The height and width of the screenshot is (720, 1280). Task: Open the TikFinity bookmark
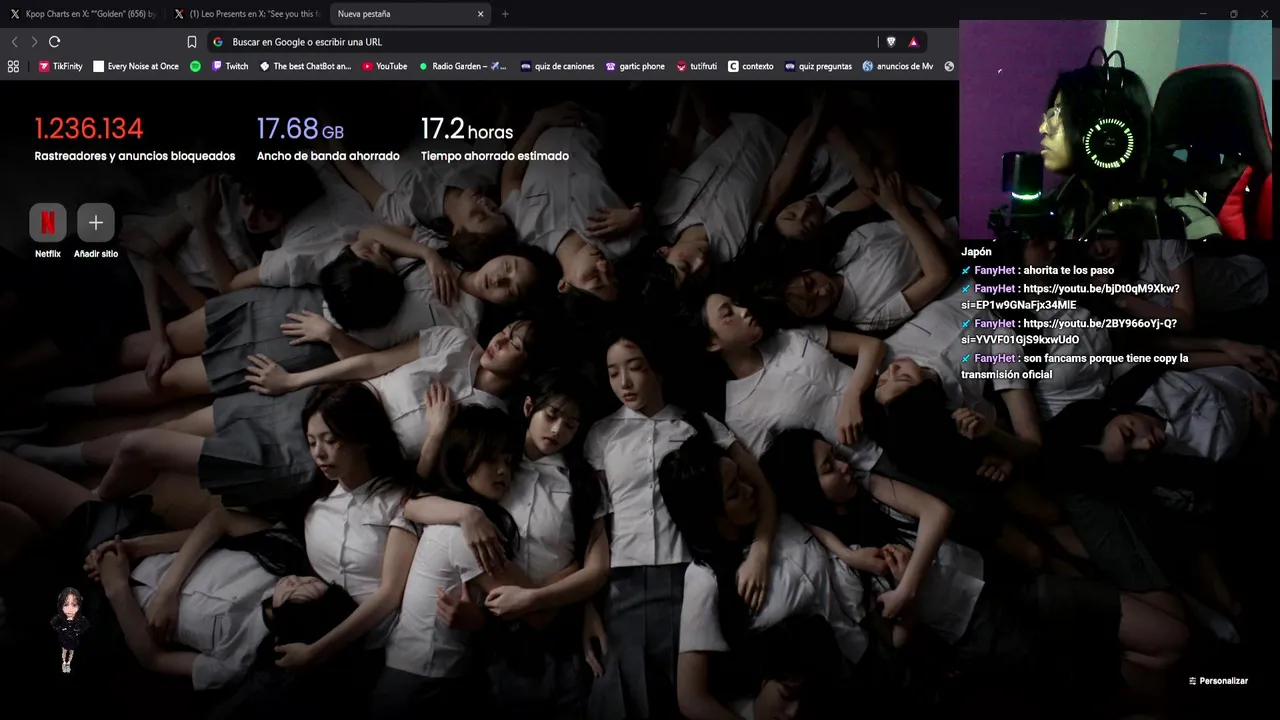60,66
